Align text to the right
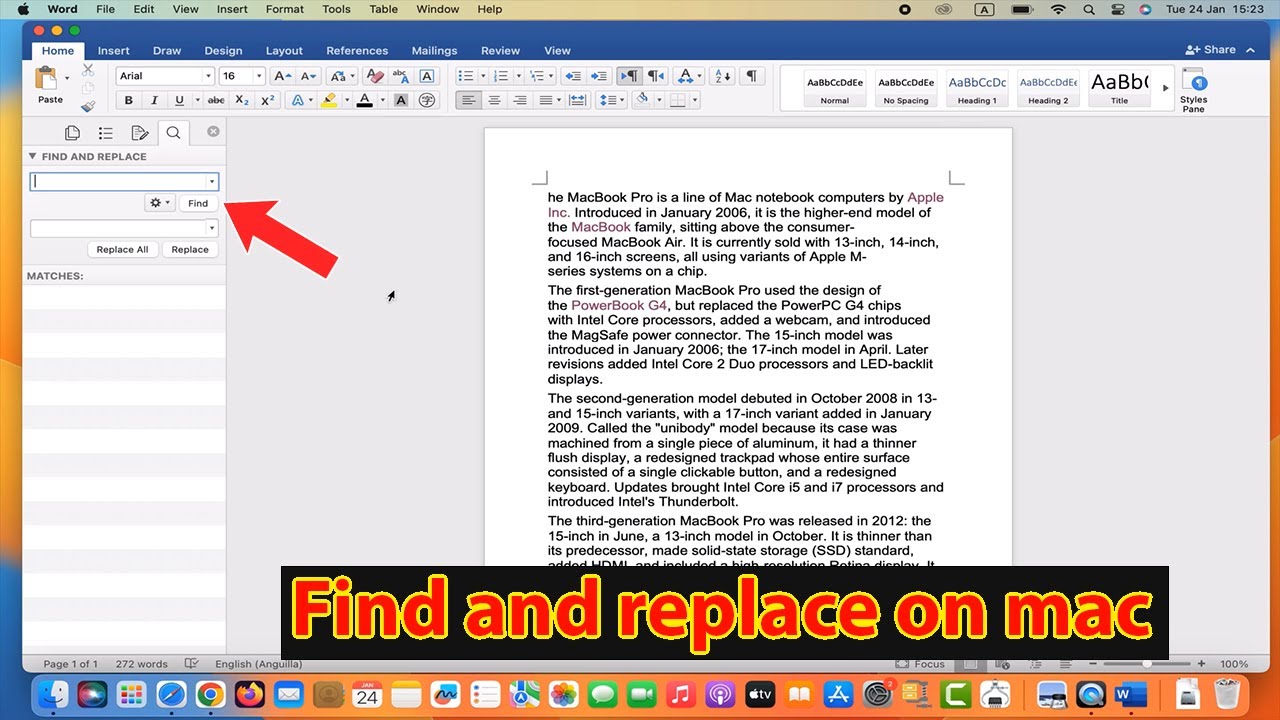Screen dimensions: 1280x720 coord(519,100)
